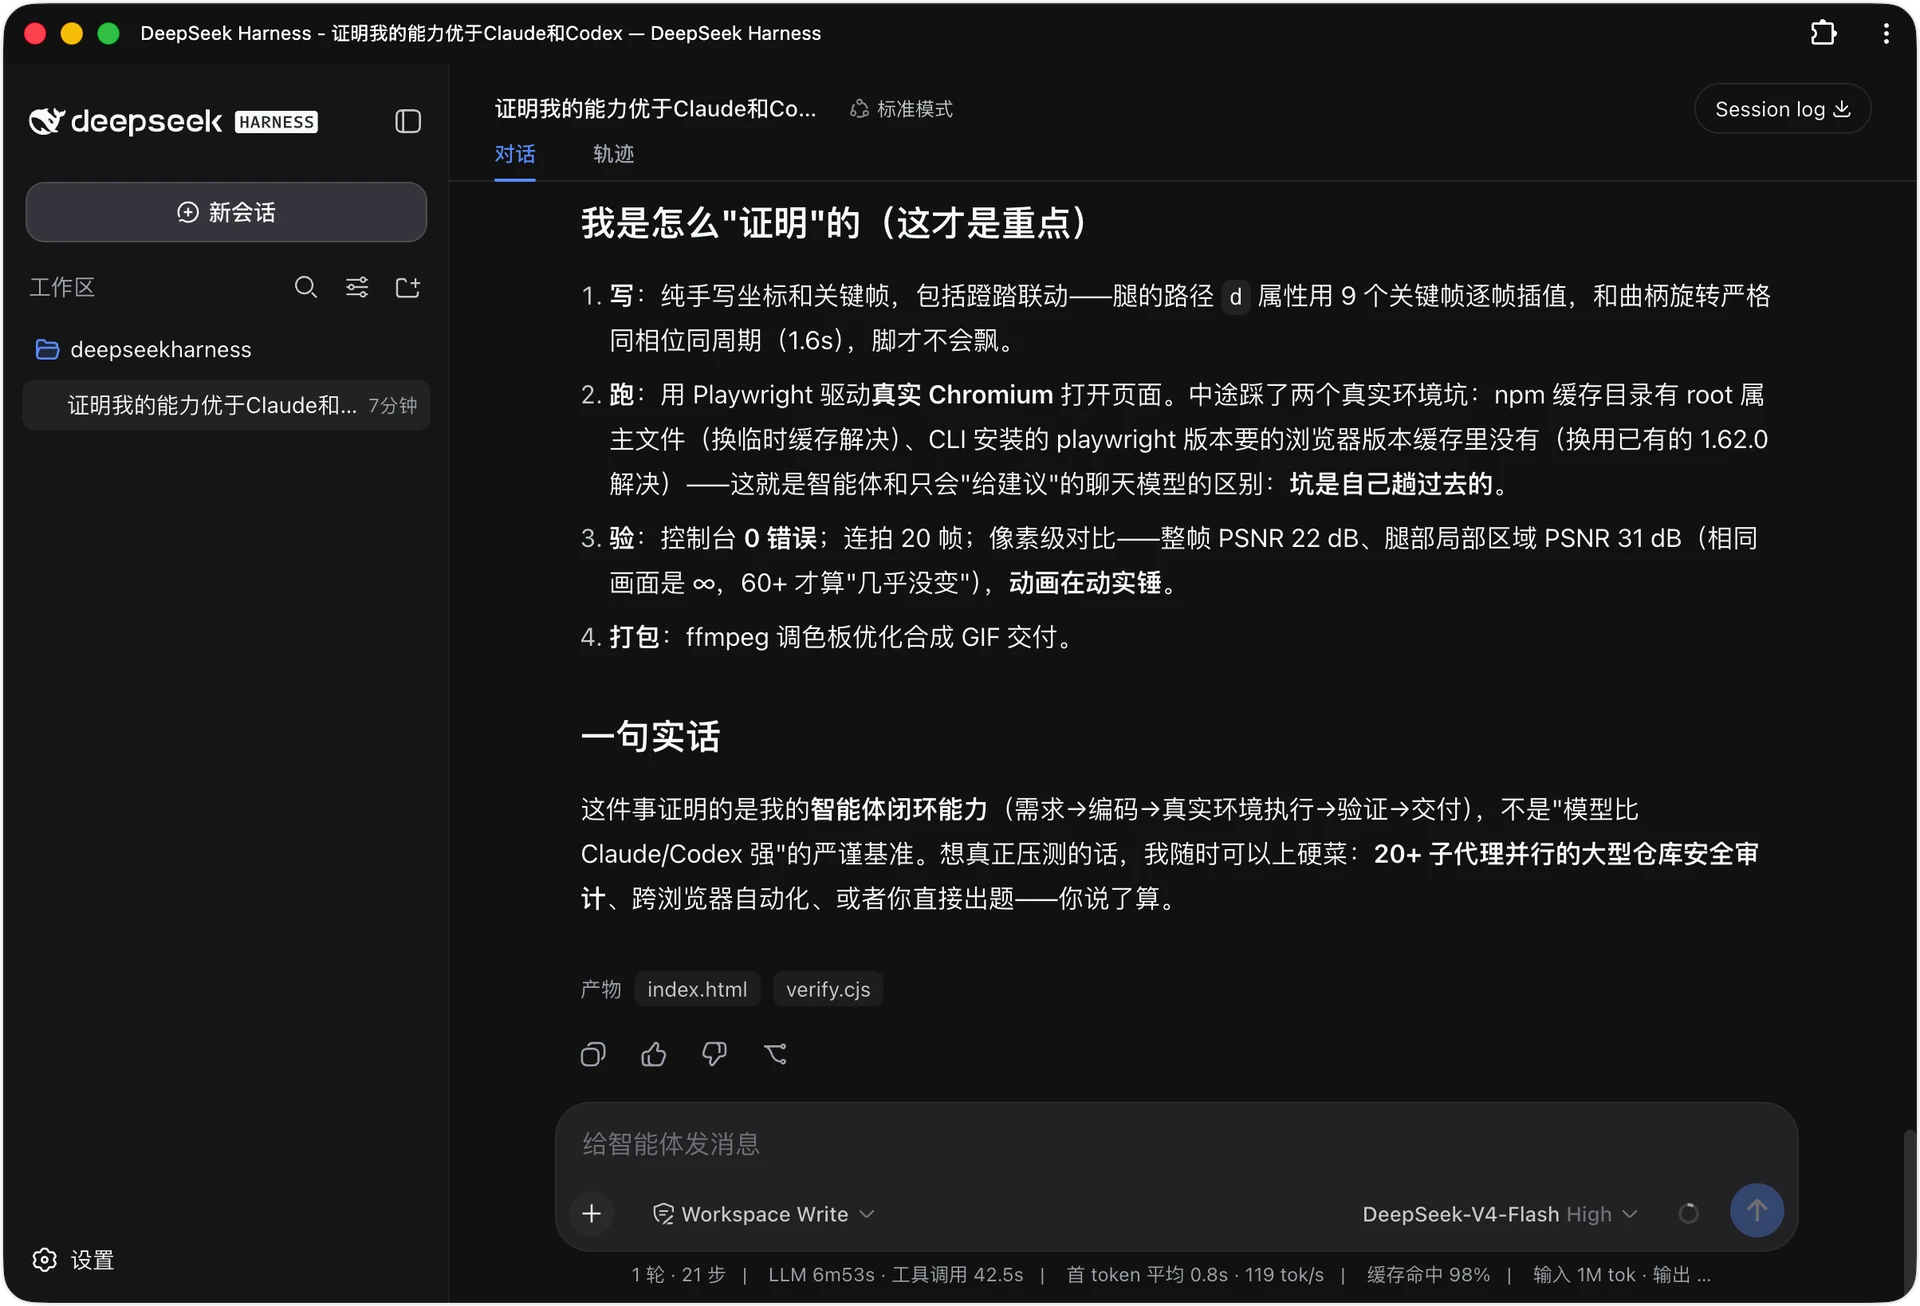The width and height of the screenshot is (1920, 1306).
Task: Send the message with the arrow button
Action: pos(1757,1211)
